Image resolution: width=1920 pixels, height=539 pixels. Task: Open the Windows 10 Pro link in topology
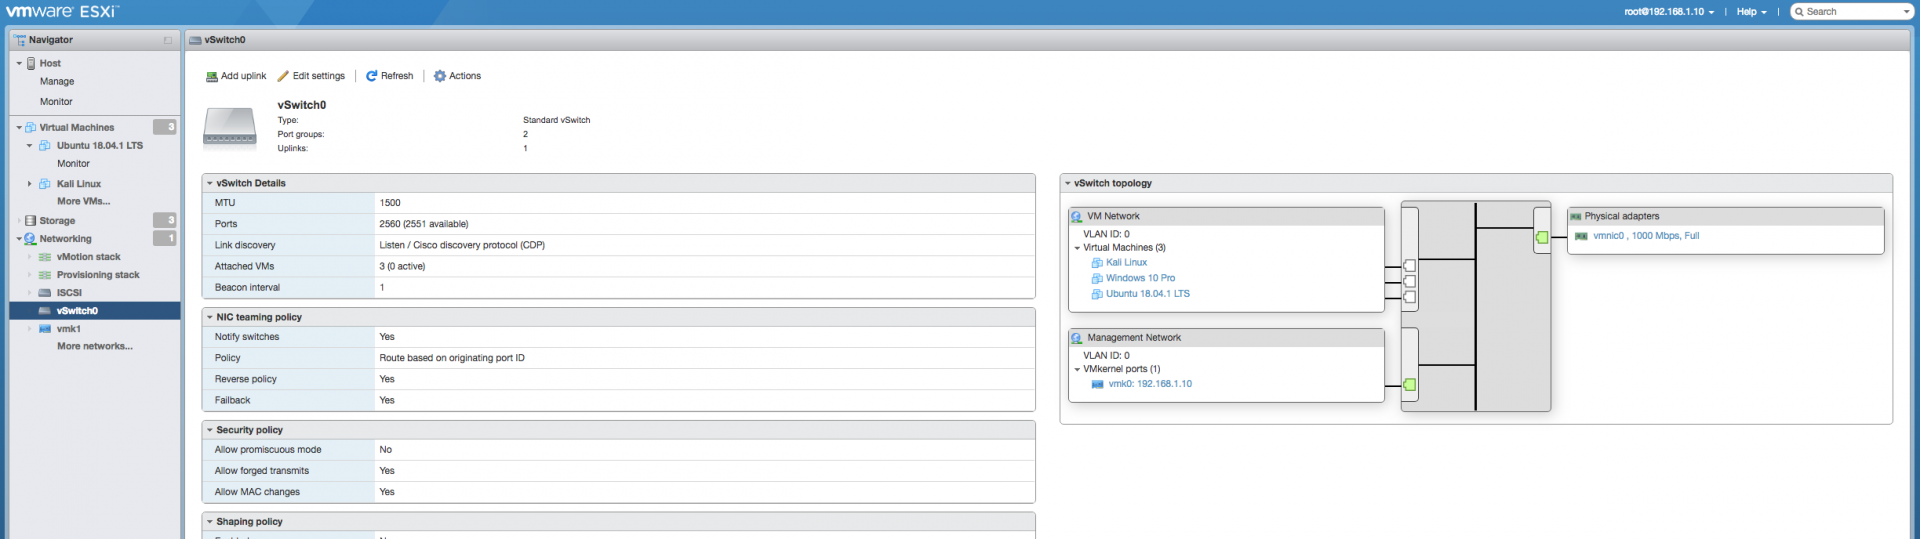(x=1140, y=279)
